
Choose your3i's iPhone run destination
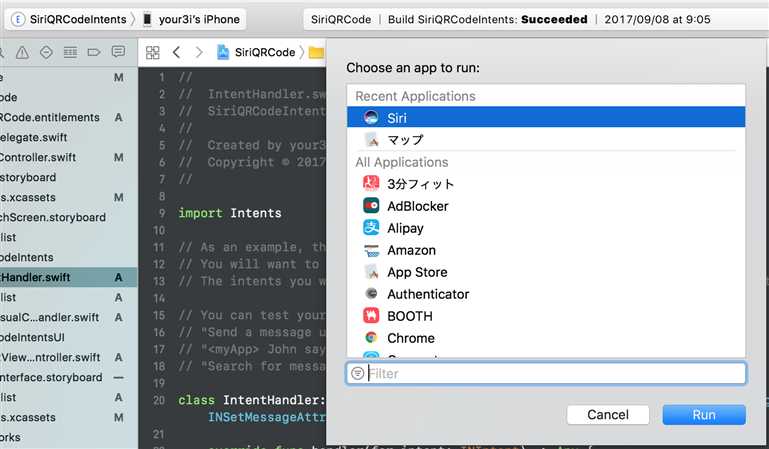point(192,20)
